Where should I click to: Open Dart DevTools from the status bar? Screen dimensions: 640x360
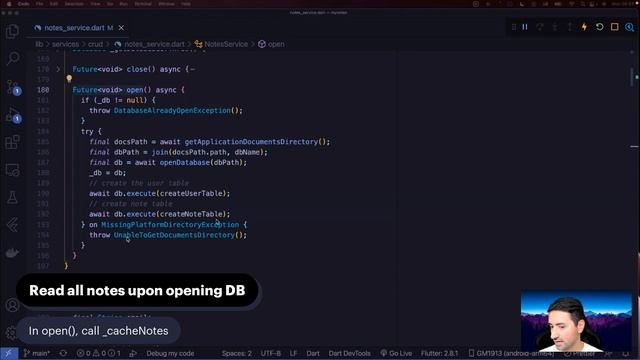click(349, 353)
